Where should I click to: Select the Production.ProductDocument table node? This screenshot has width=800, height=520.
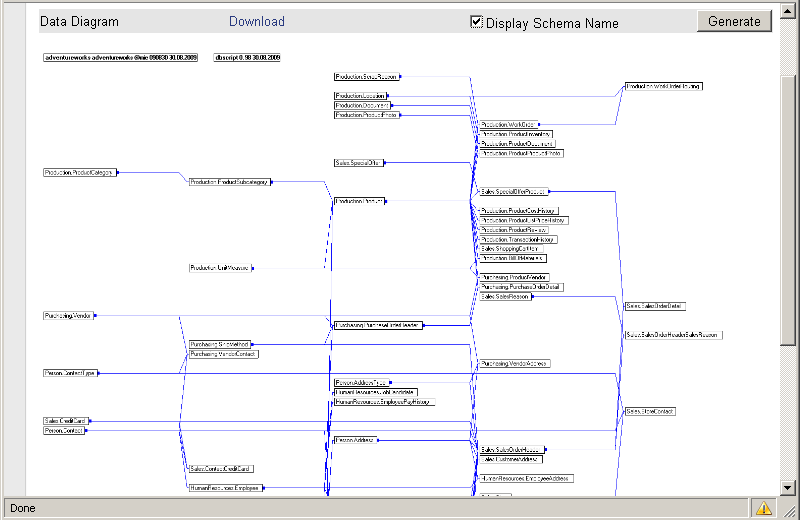click(x=517, y=143)
